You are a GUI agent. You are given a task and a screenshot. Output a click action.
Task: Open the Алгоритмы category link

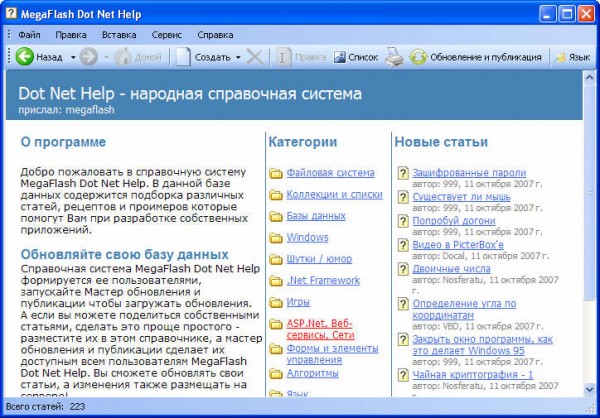(x=313, y=373)
